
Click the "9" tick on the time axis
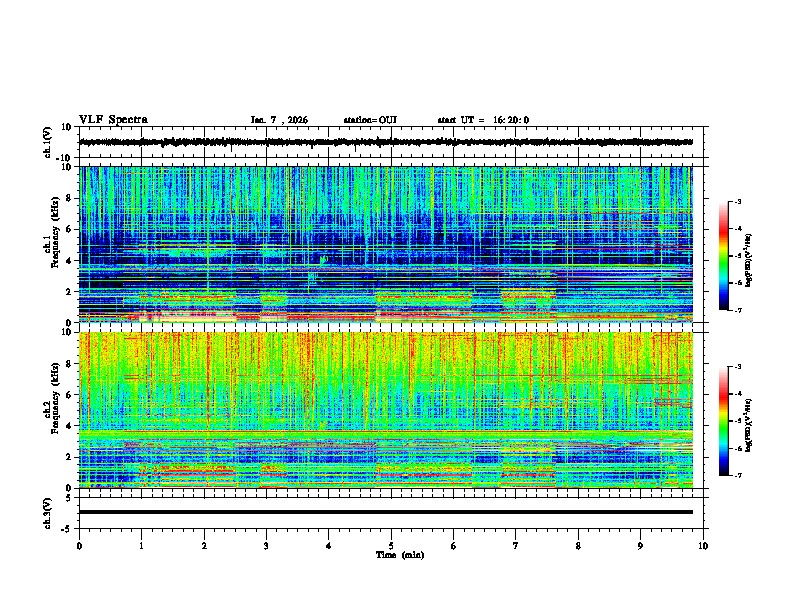pos(640,546)
